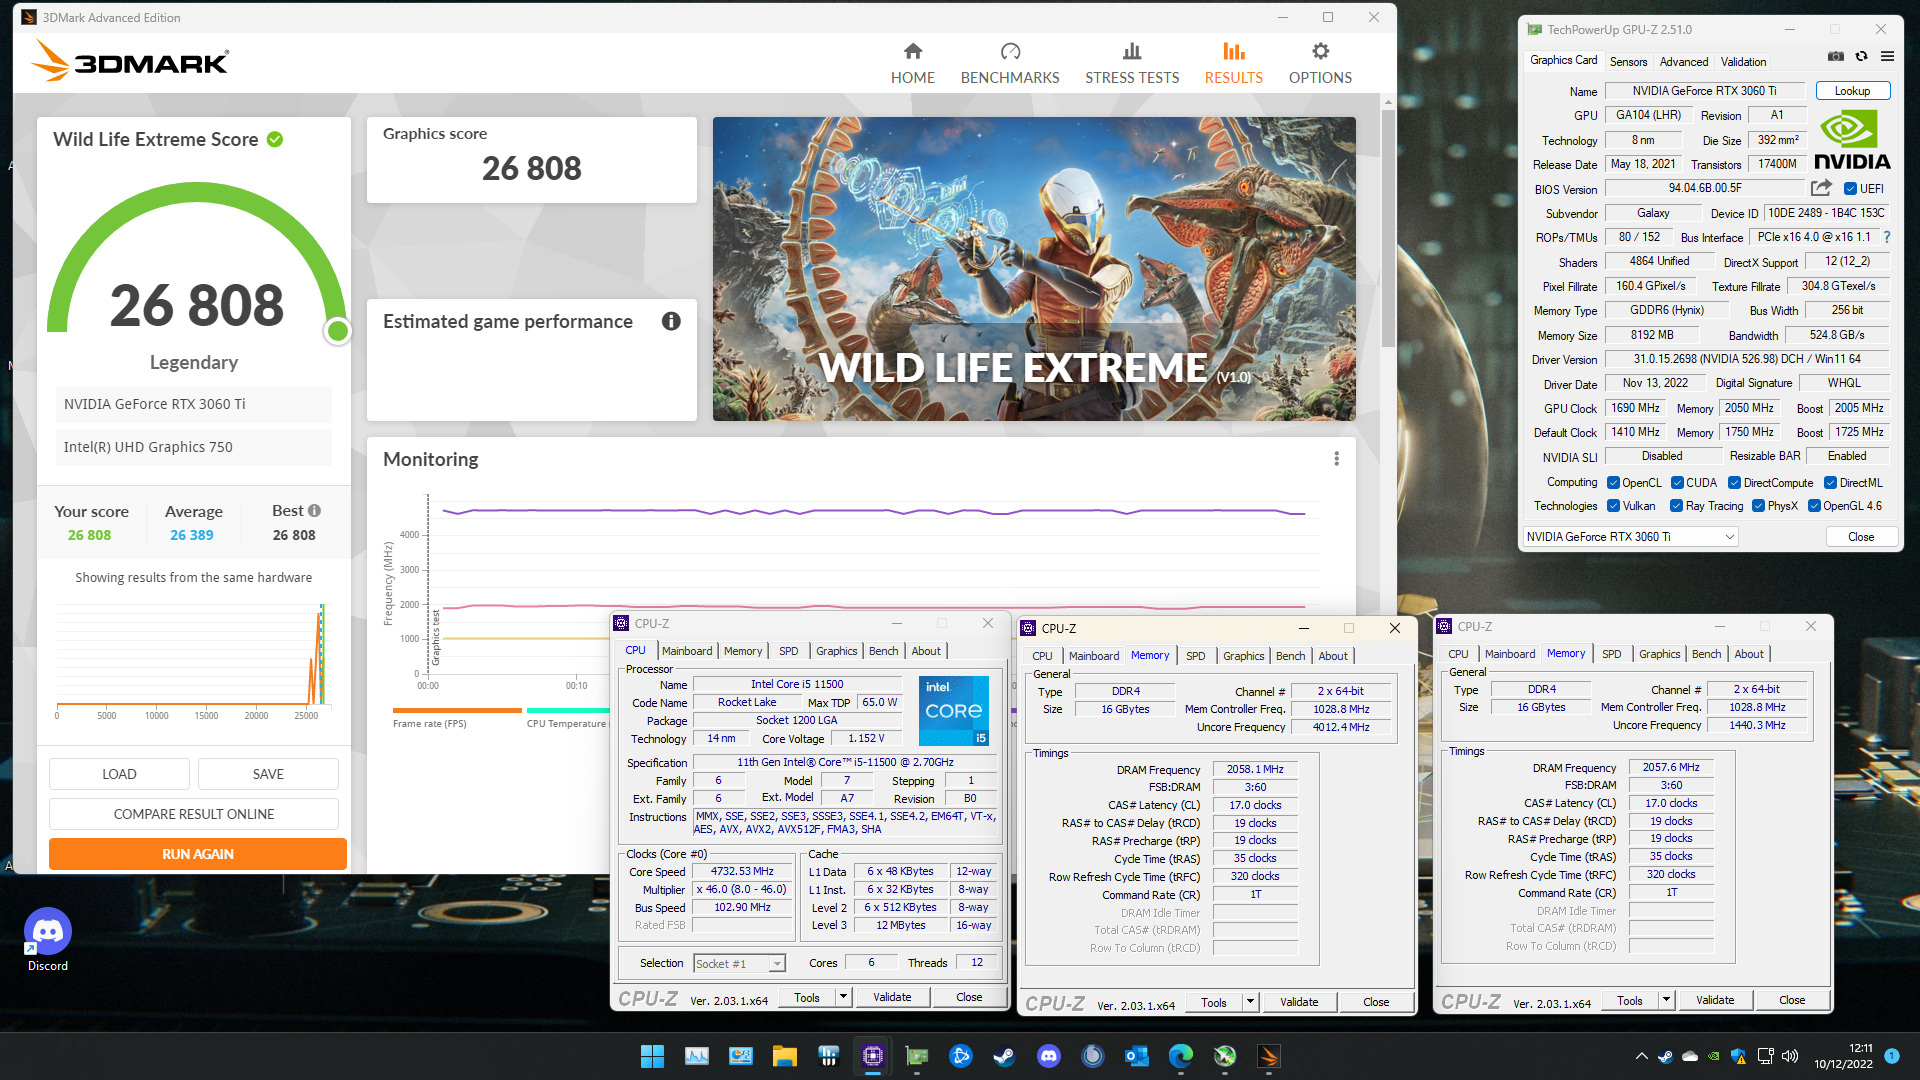
Task: Open STRESS TESTS in 3DMark
Action: (x=1132, y=63)
